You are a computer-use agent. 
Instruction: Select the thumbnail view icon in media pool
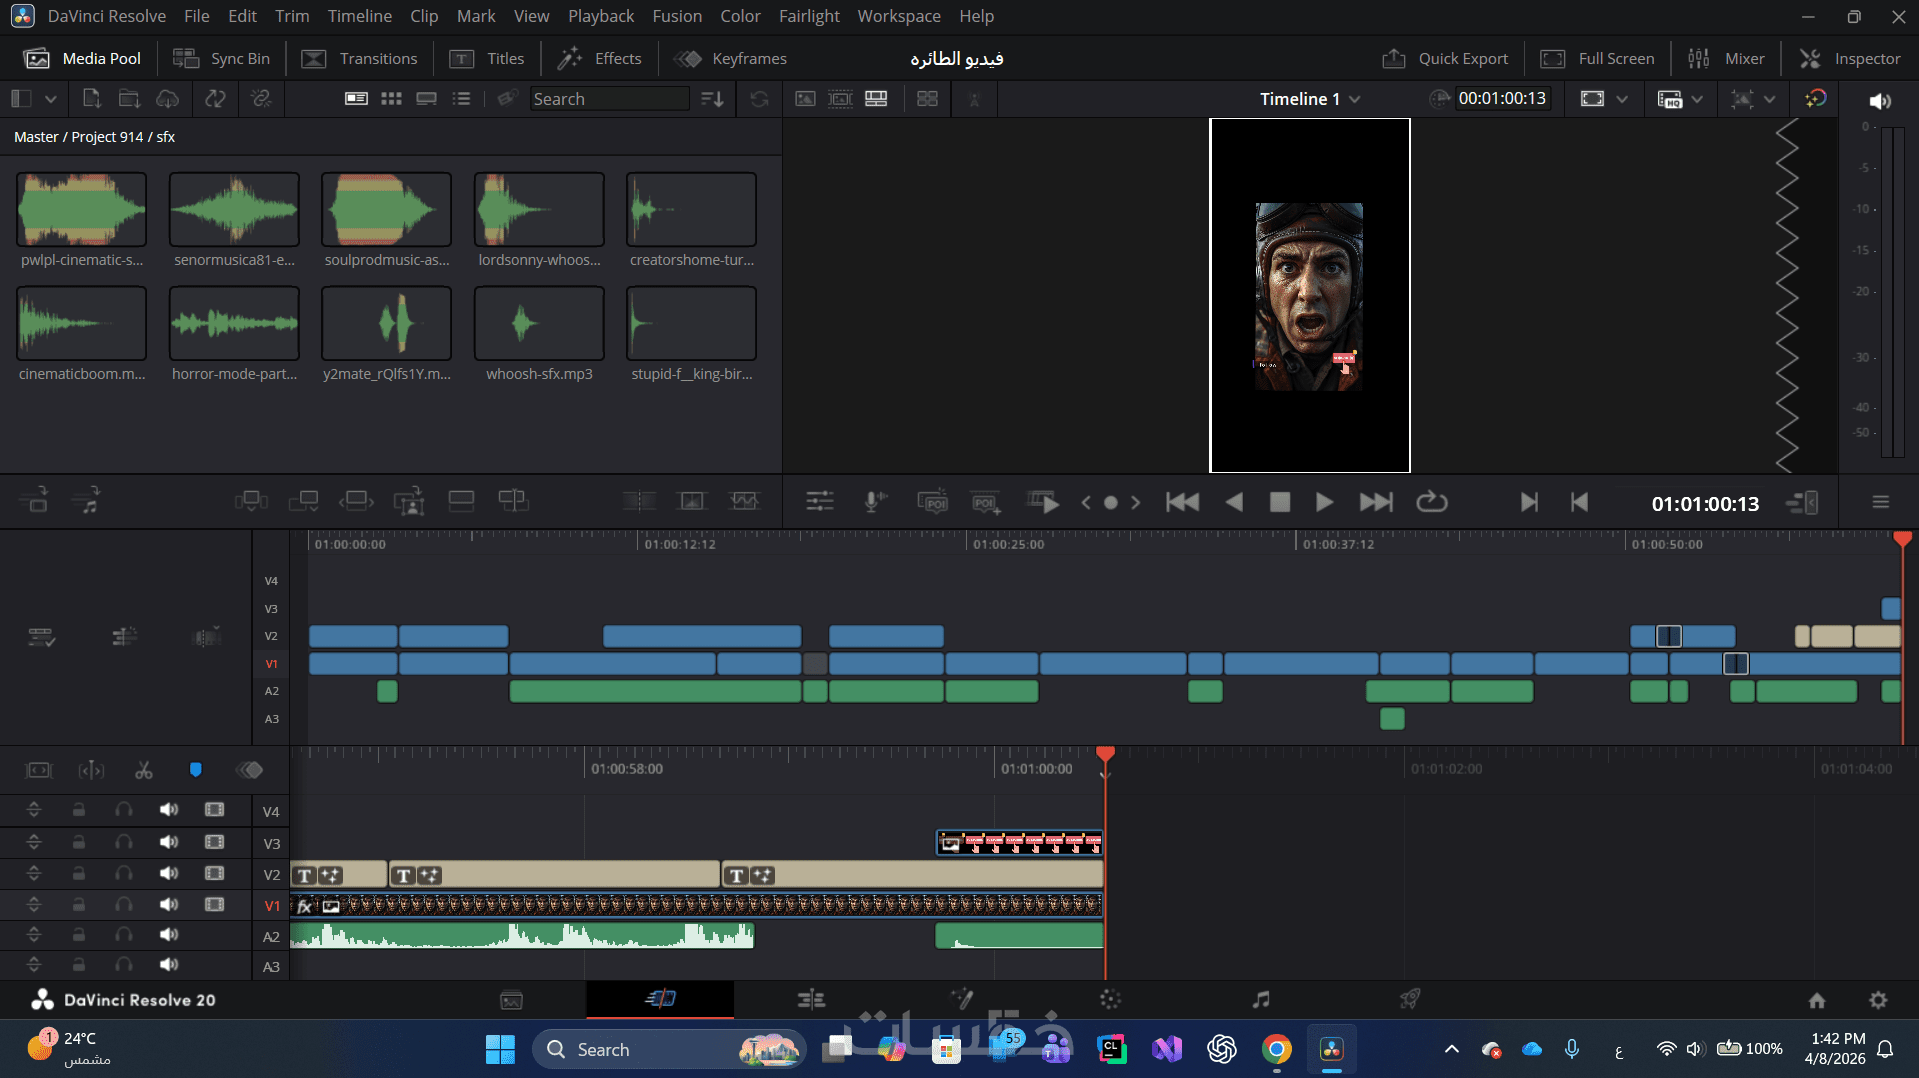(x=391, y=98)
